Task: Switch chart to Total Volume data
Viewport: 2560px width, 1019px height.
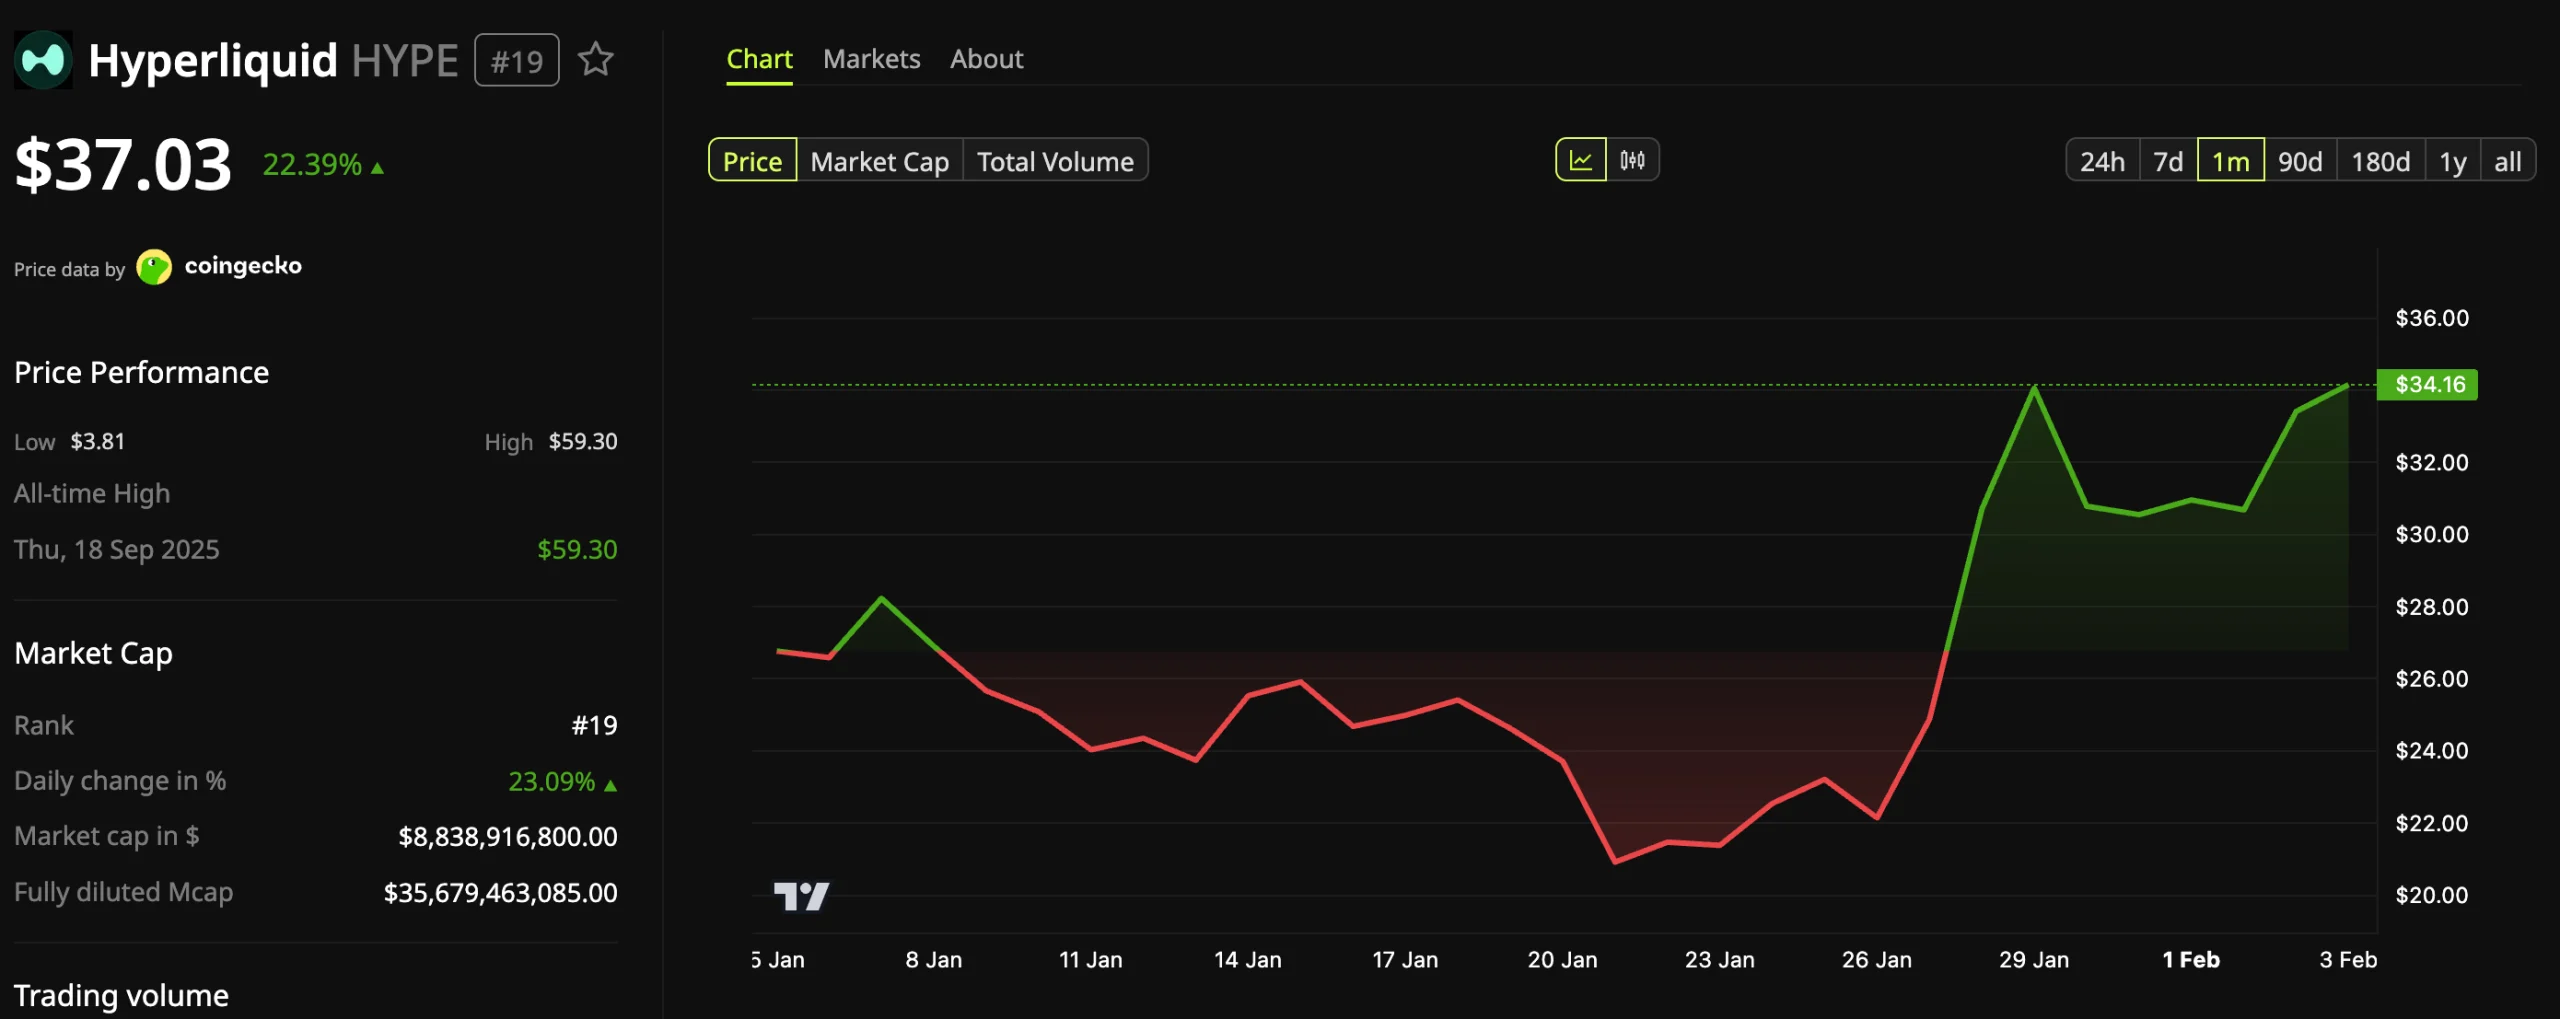Action: click(1055, 160)
